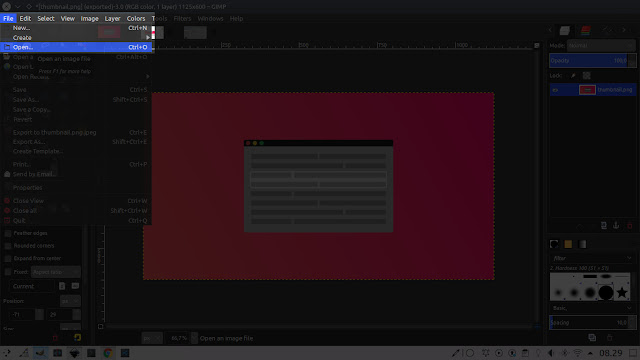Switch to the Brushes tab icon

[554, 244]
